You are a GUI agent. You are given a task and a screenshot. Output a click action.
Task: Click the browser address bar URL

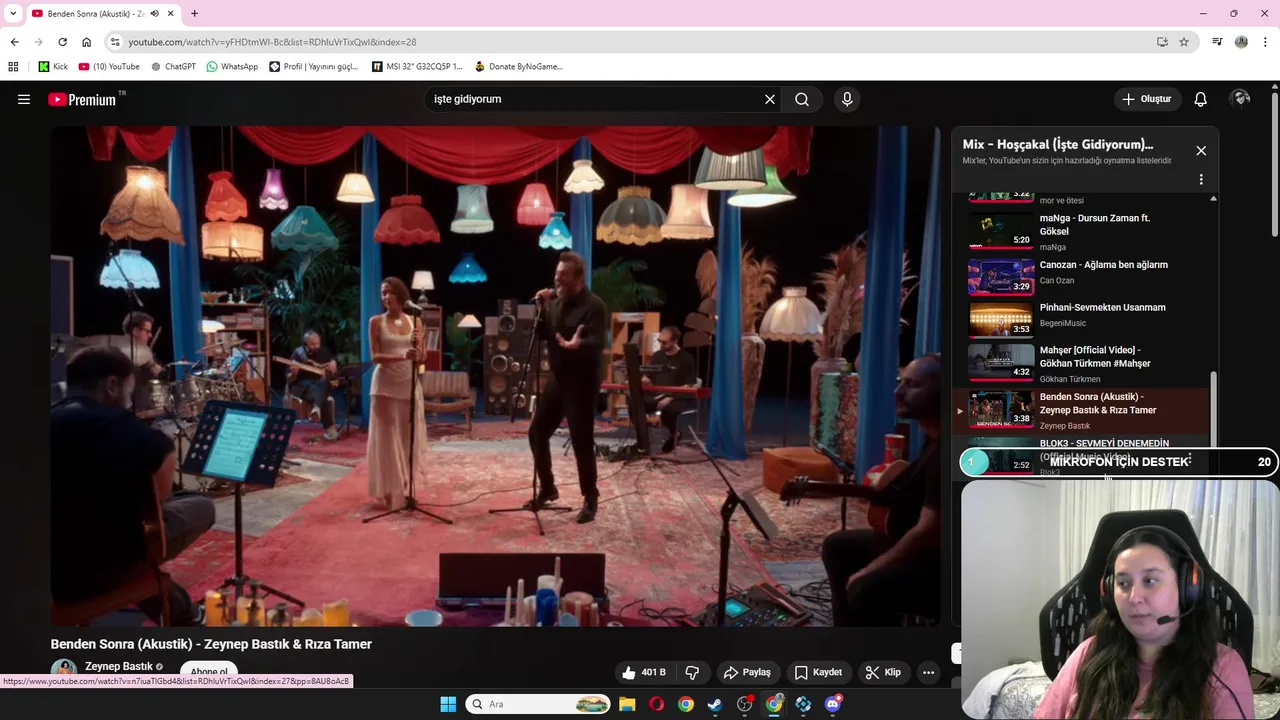pos(272,42)
